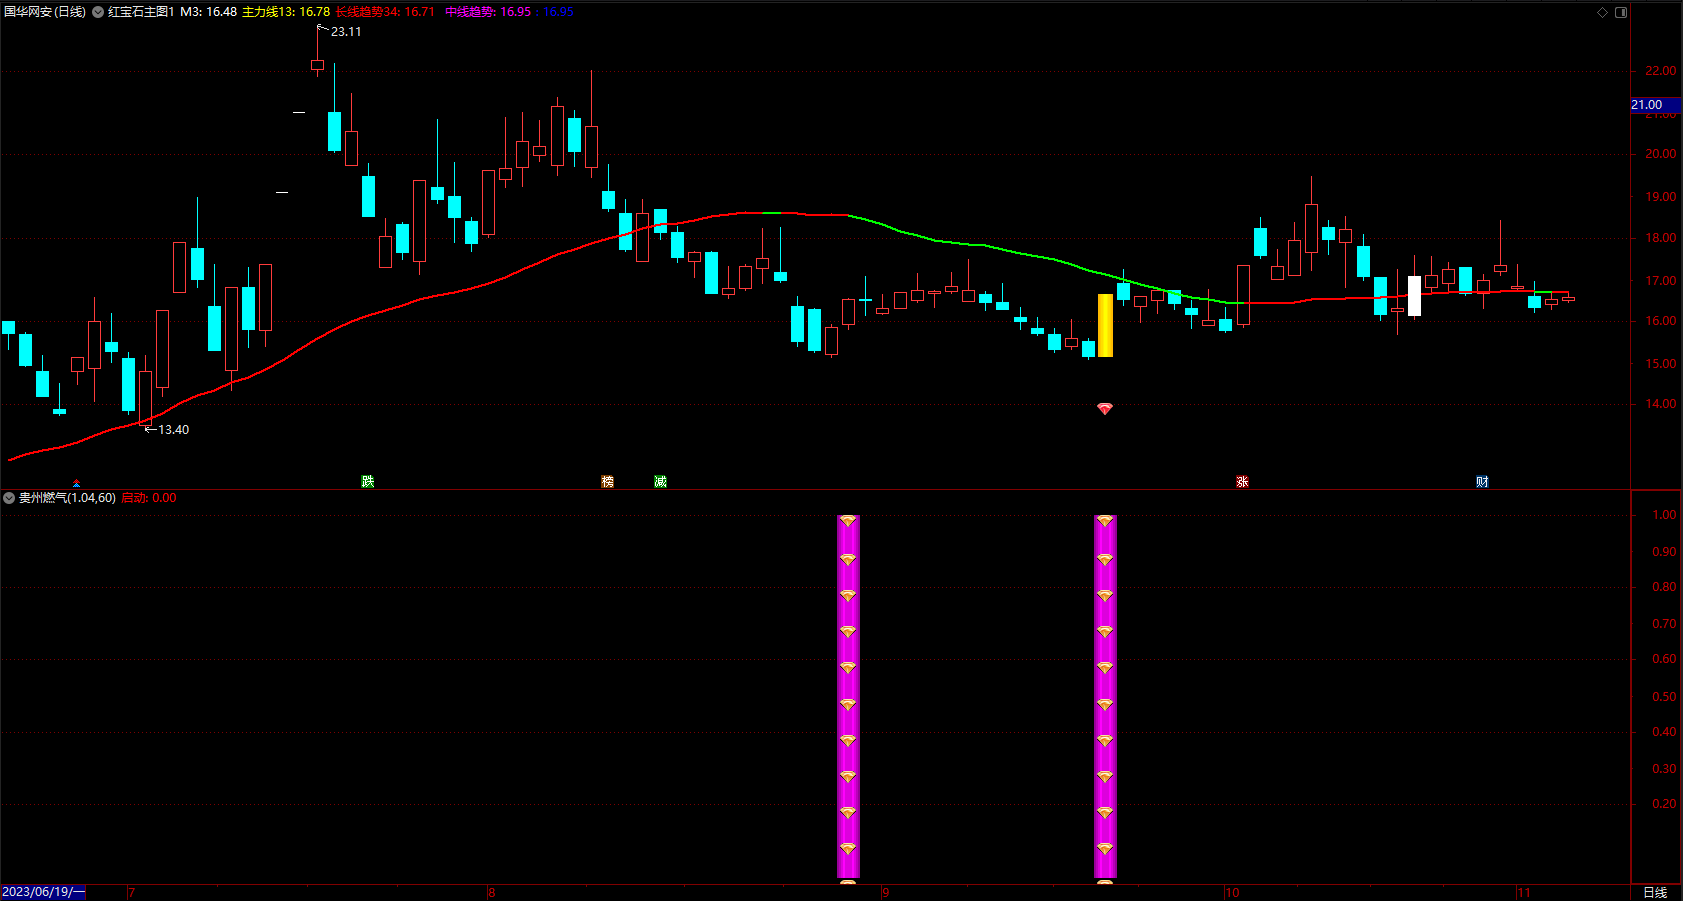Viewport: 1683px width, 901px height.
Task: Click the 国华网安(日线) stock title
Action: 45,12
